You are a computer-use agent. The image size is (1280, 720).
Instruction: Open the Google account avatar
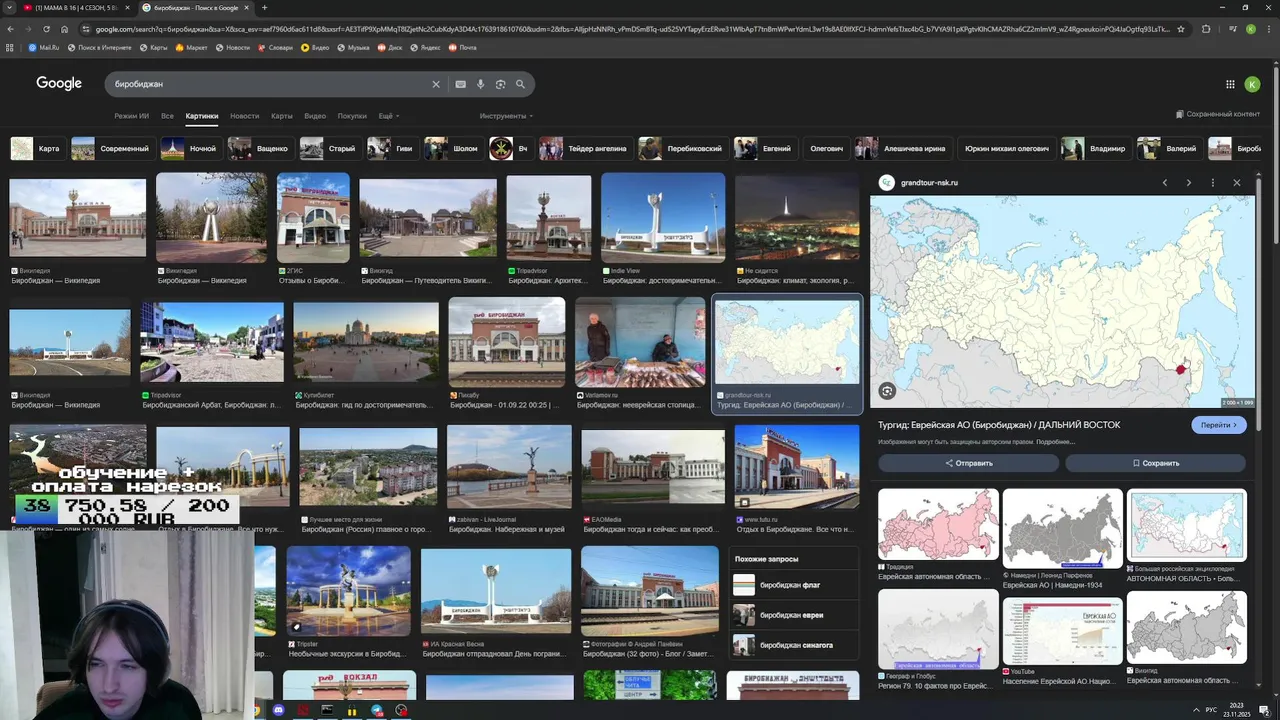(x=1252, y=84)
